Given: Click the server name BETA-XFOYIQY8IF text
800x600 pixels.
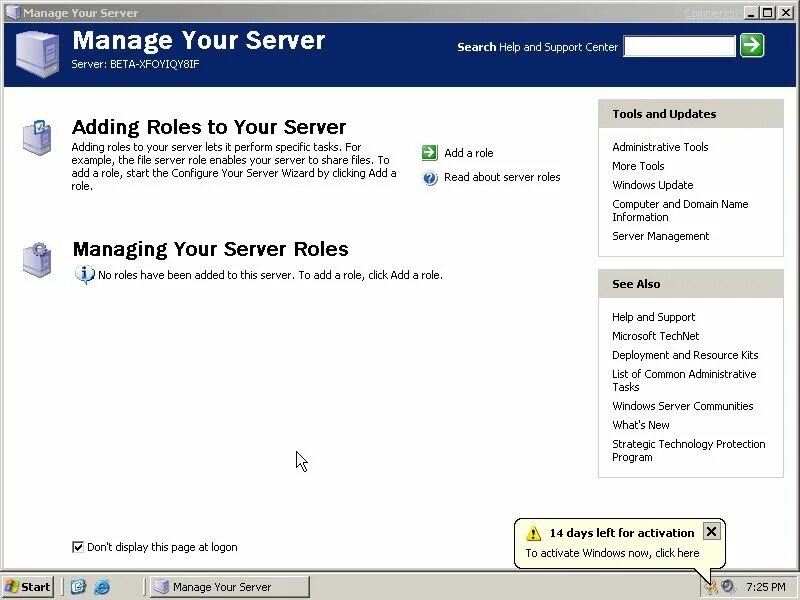Looking at the screenshot, I should (x=155, y=64).
